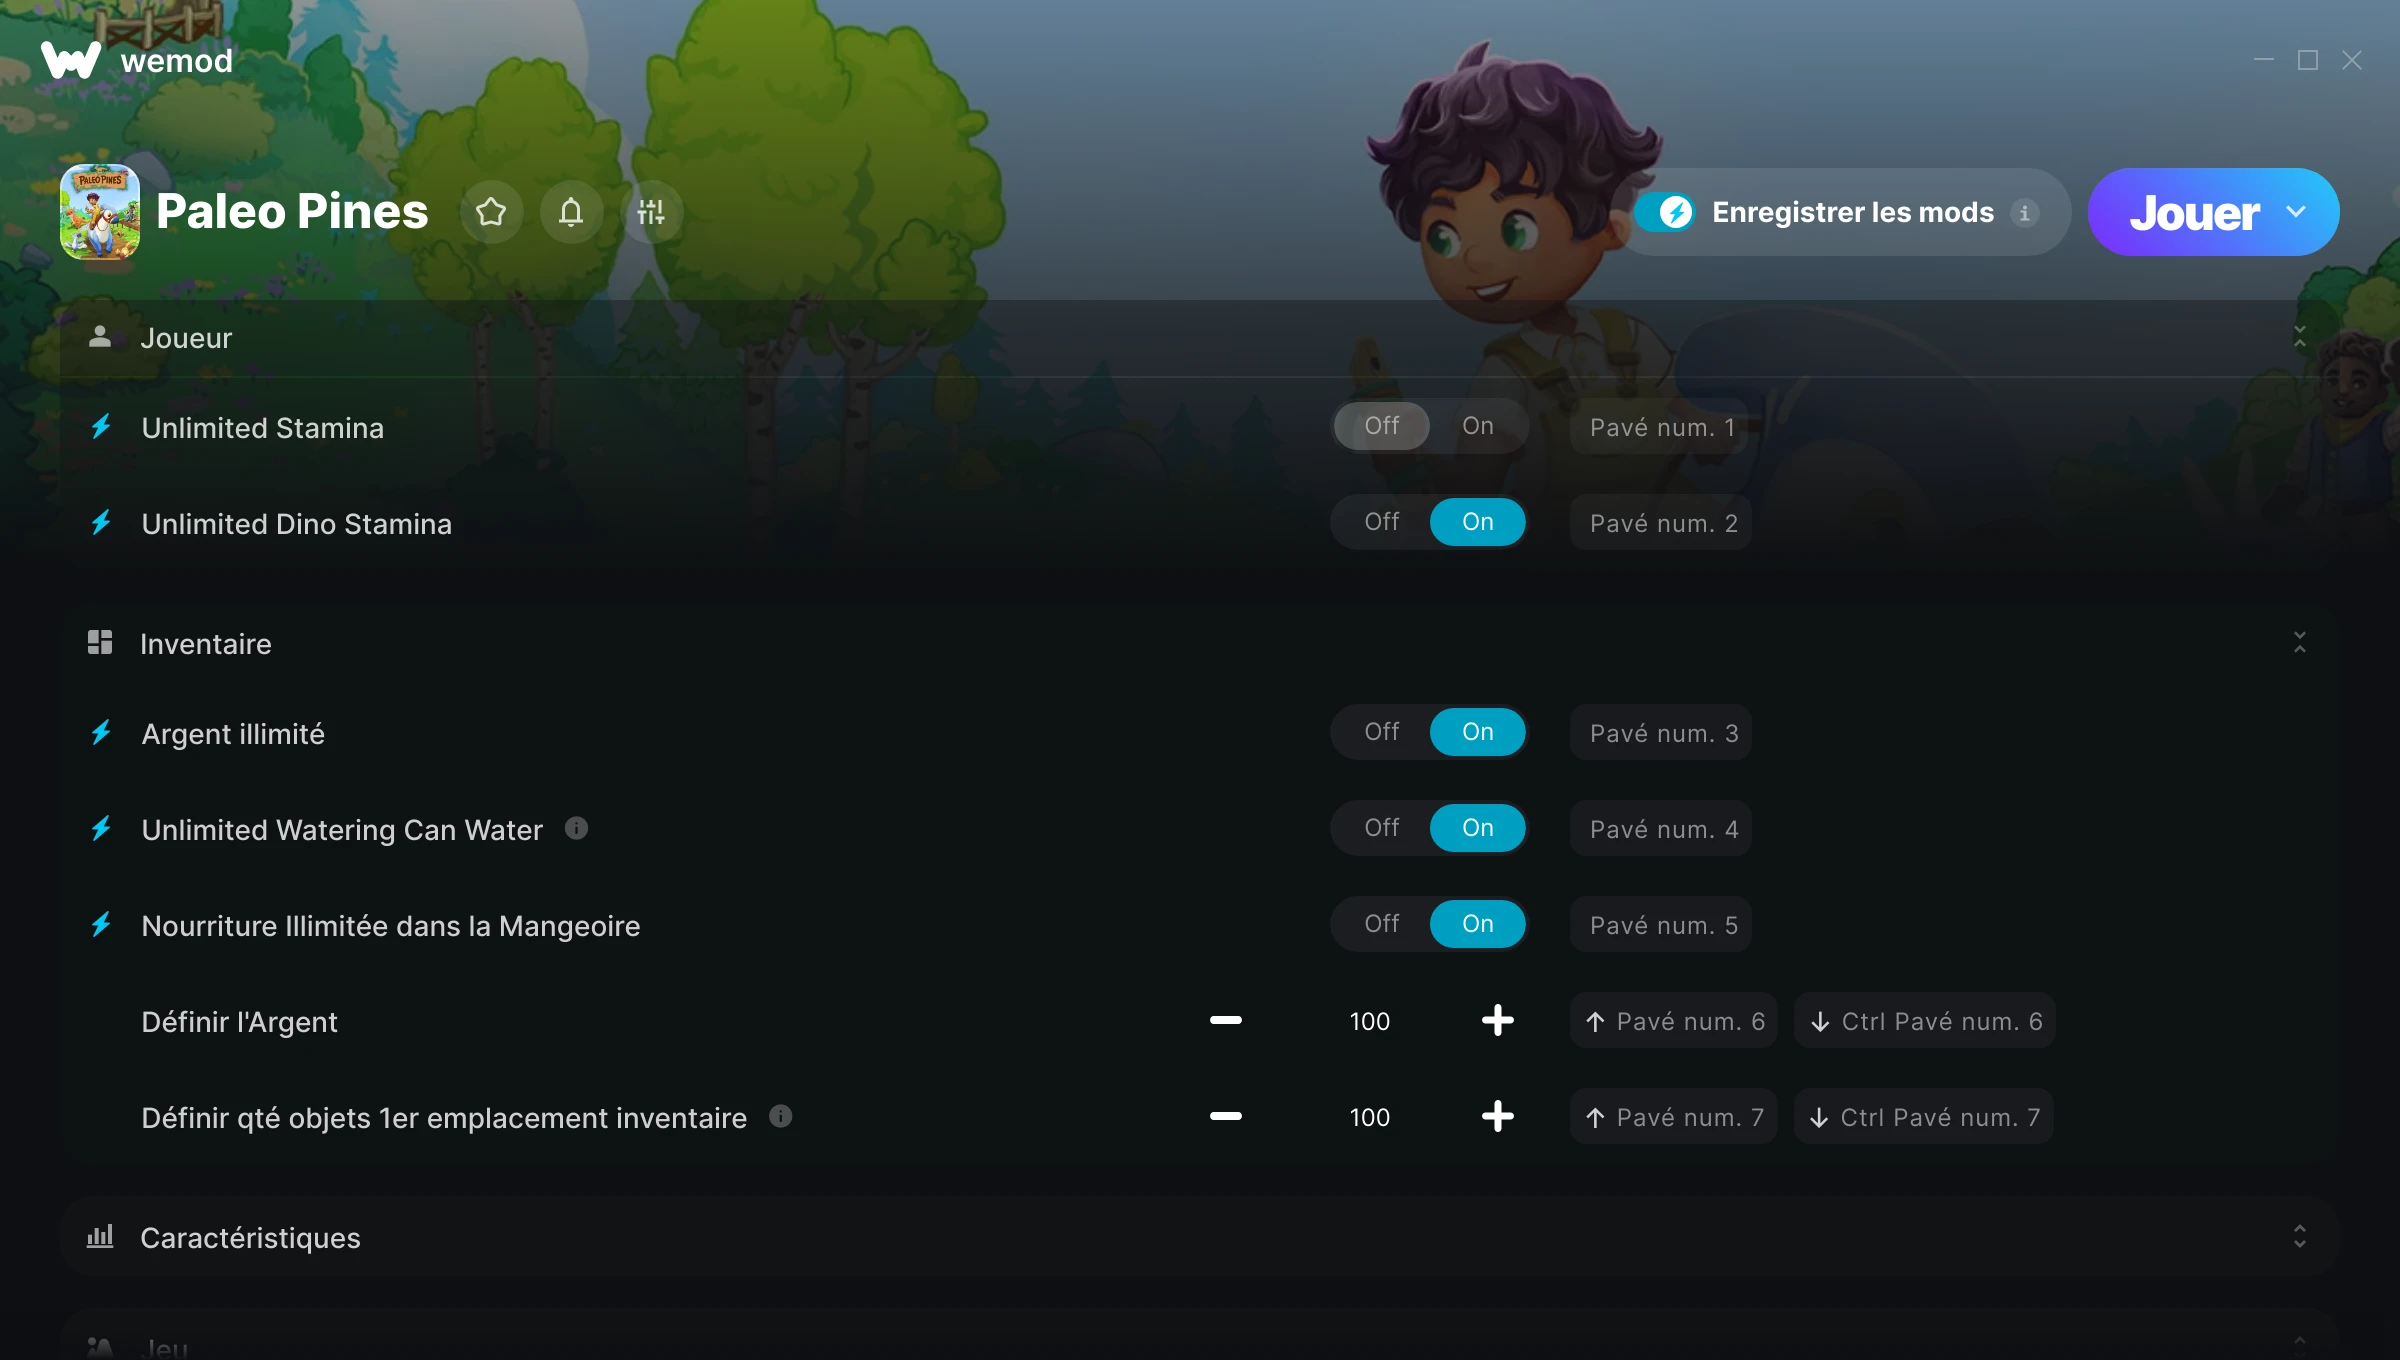Open notifications bell for Paleo Pines
The image size is (2400, 1360).
[x=571, y=212]
